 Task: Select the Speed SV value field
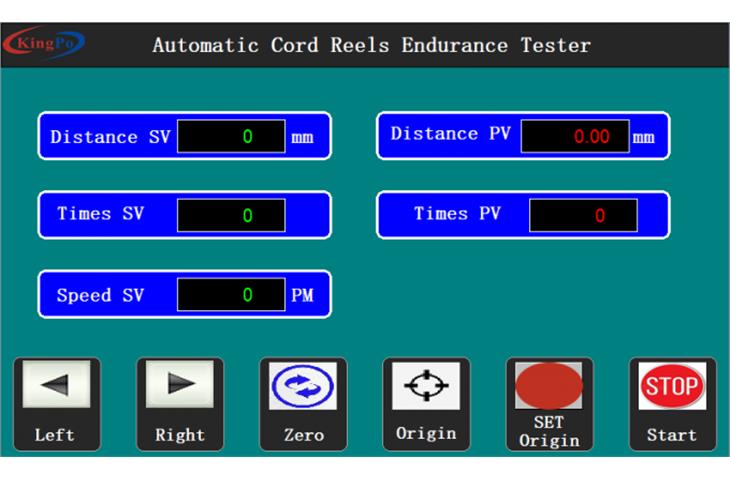point(231,295)
